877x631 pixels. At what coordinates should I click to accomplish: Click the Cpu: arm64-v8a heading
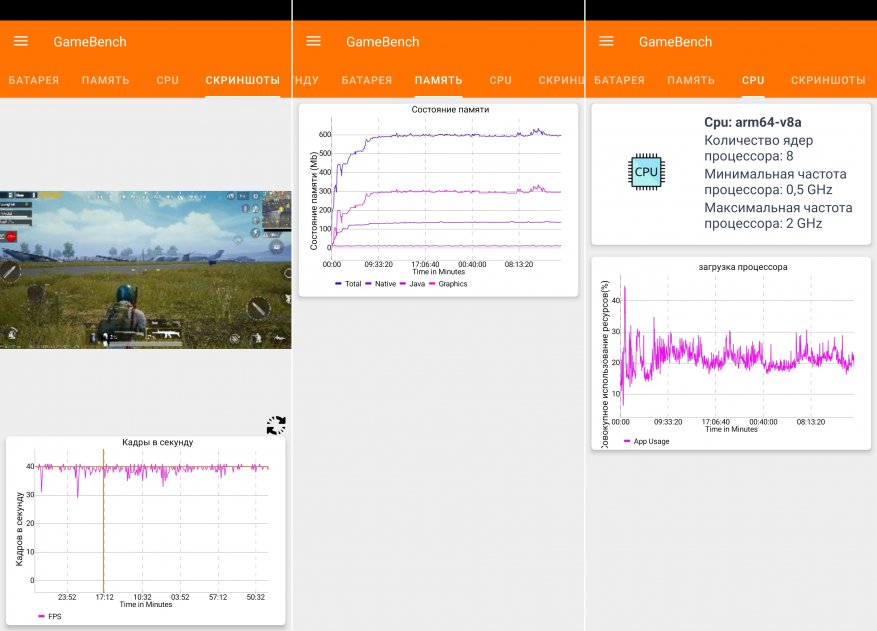(x=752, y=122)
